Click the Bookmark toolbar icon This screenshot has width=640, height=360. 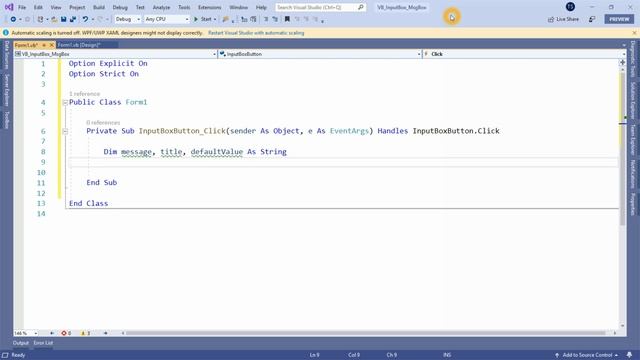pos(287,19)
